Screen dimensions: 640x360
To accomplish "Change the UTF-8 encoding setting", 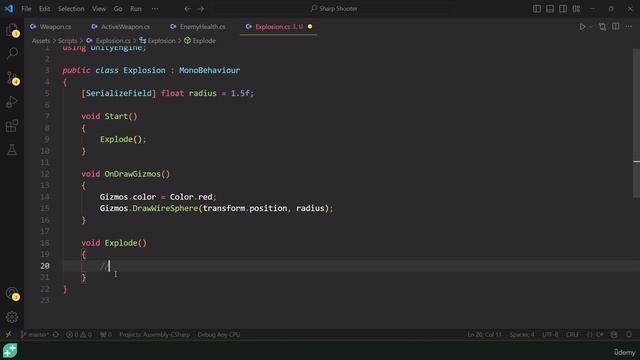I will (x=550, y=334).
